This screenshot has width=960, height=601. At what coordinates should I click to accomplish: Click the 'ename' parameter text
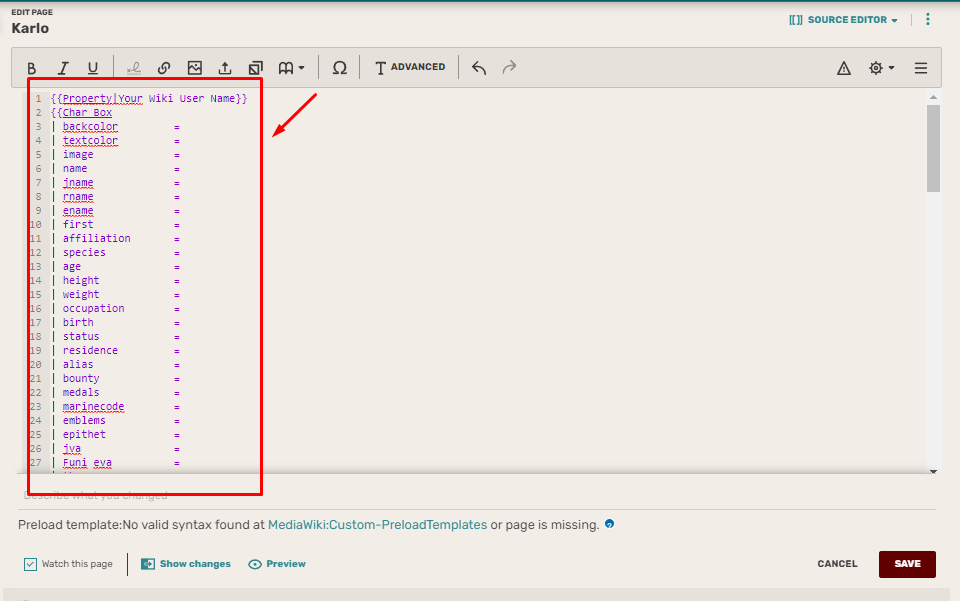(78, 211)
